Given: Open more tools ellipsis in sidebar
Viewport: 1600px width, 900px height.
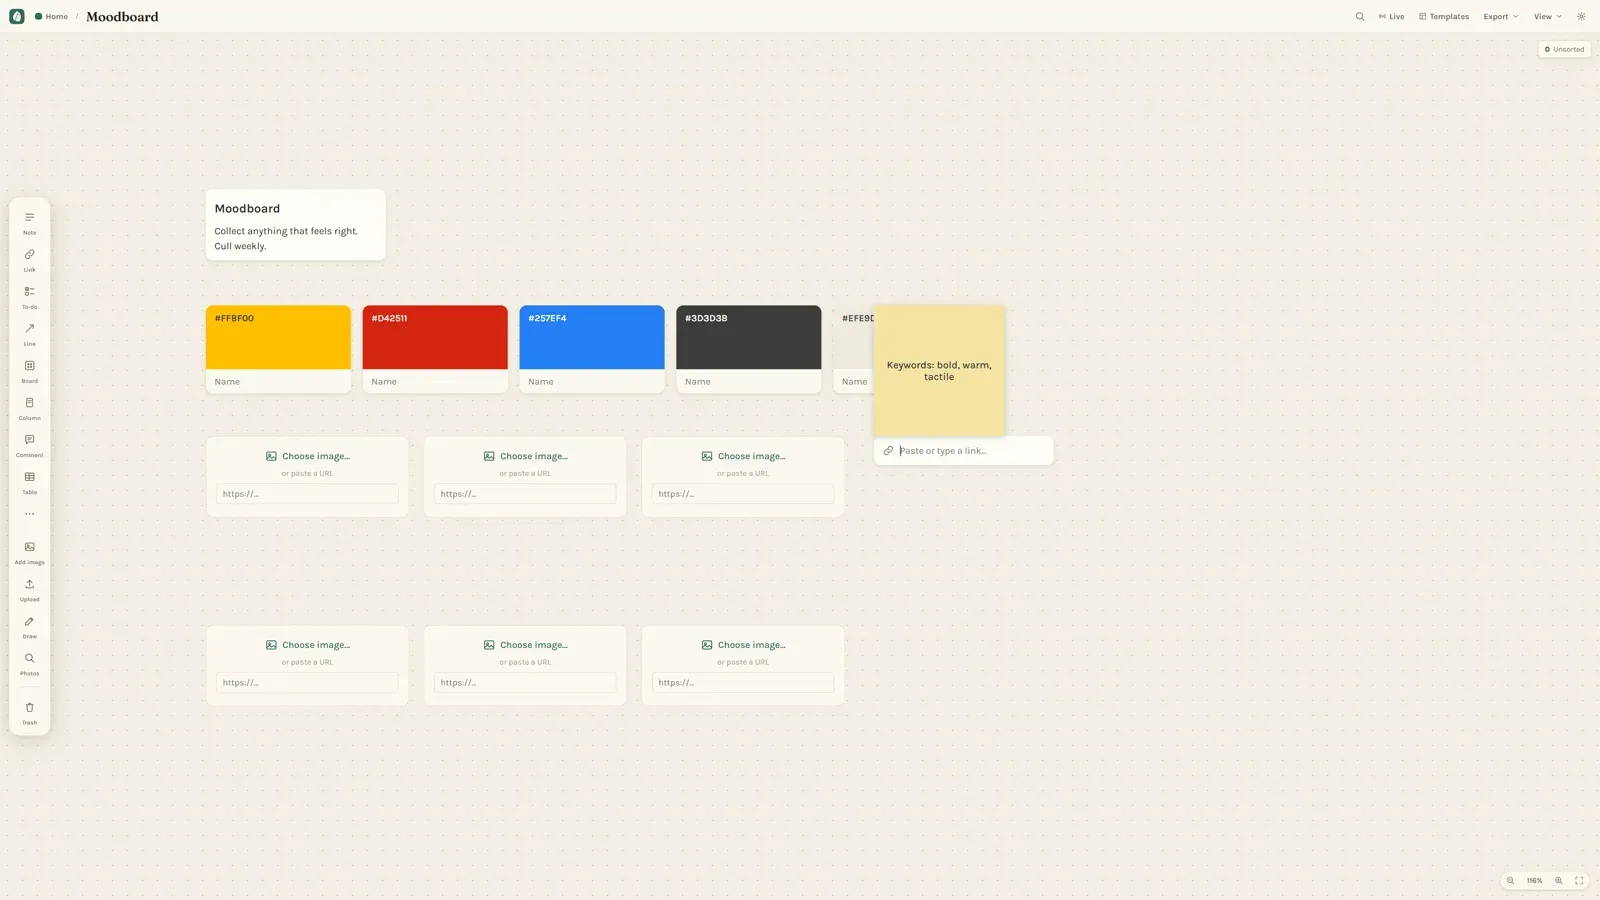Looking at the screenshot, I should (29, 514).
